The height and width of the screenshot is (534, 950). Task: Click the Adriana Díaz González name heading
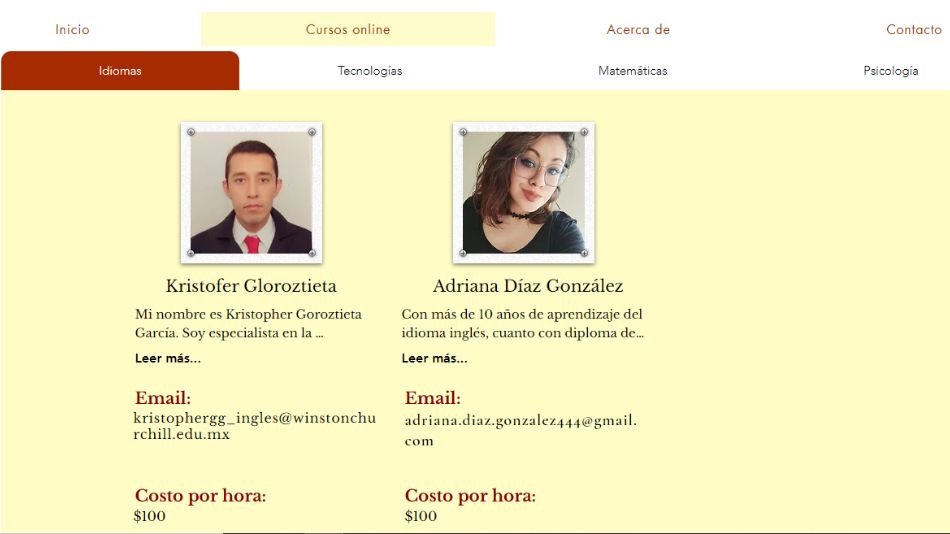tap(528, 285)
